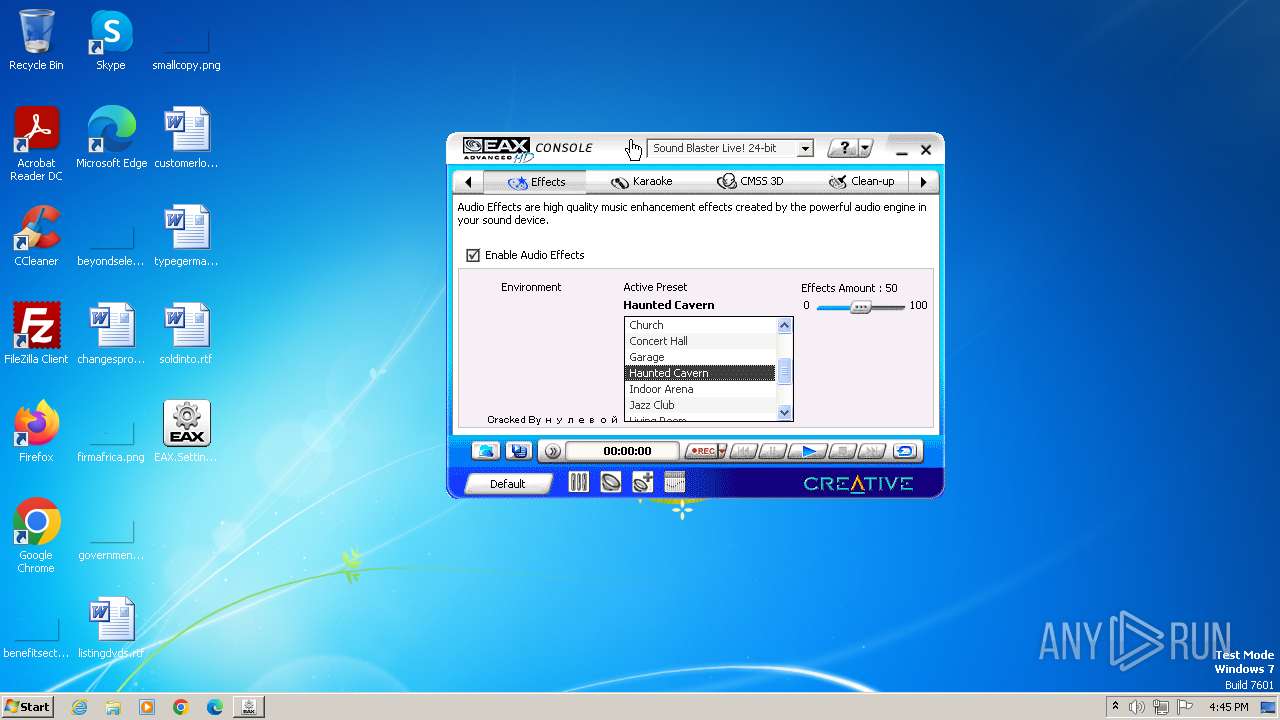Screen dimensions: 1280x720
Task: Expand the Sound Blaster Live! device dropdown
Action: 805,148
